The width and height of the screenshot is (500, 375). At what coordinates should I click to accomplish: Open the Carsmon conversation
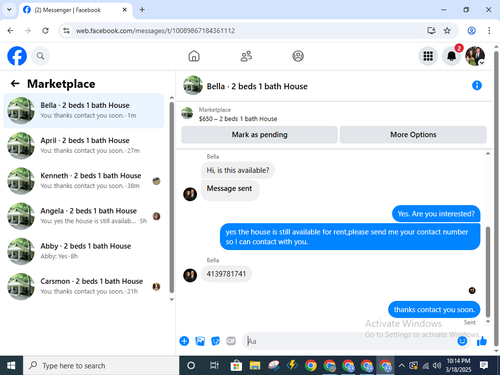84,286
